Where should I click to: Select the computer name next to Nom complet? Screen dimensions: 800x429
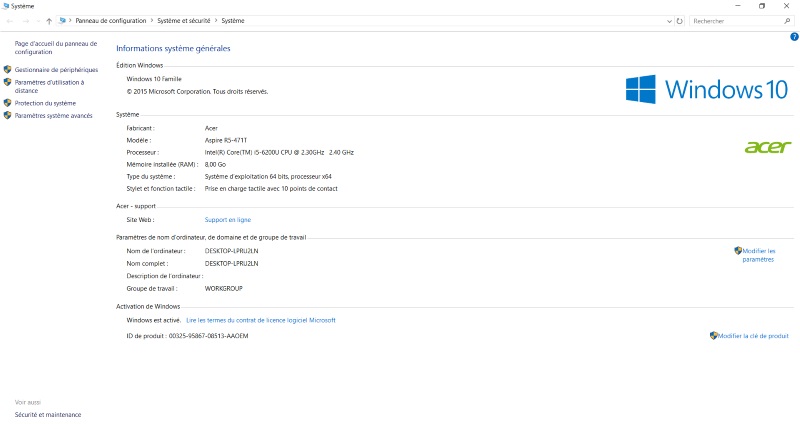232,264
